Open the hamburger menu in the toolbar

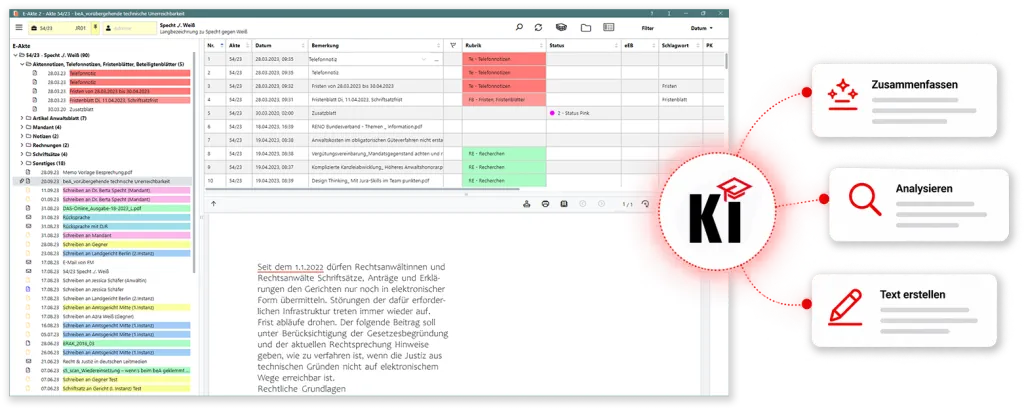tap(19, 27)
